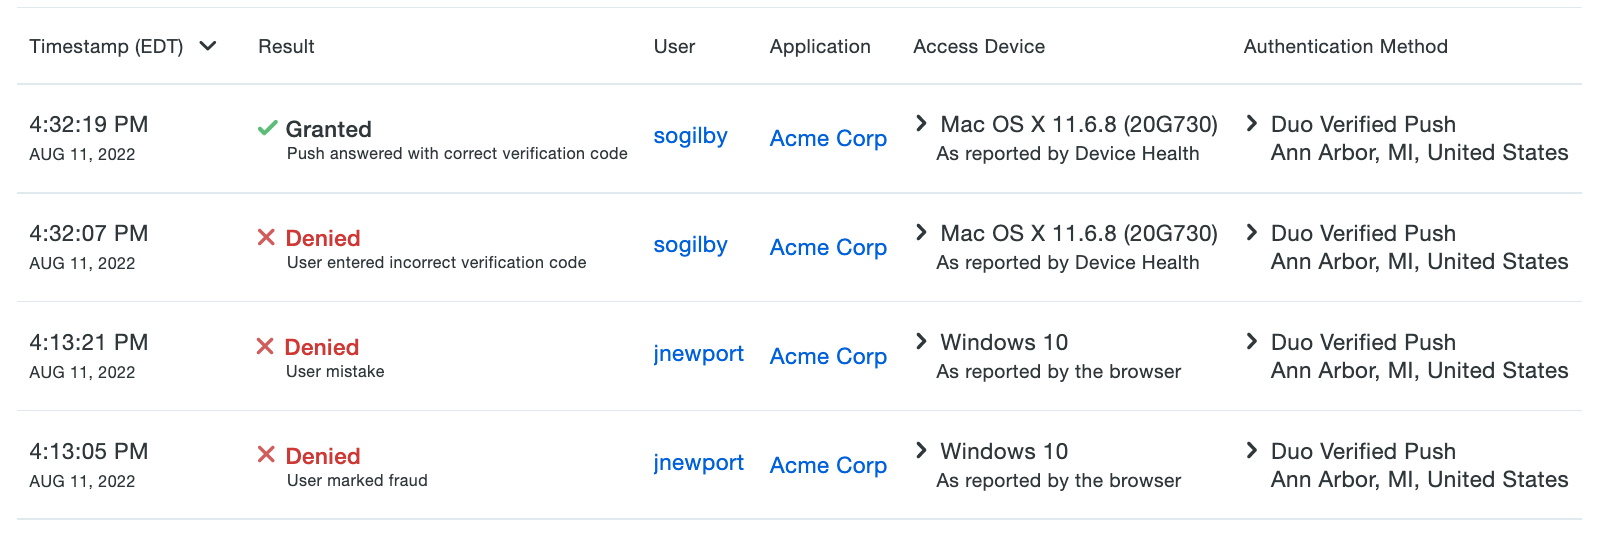Expand Windows 10 device chevron at 4:13:05 PM
This screenshot has height=534, width=1600.
pos(921,450)
